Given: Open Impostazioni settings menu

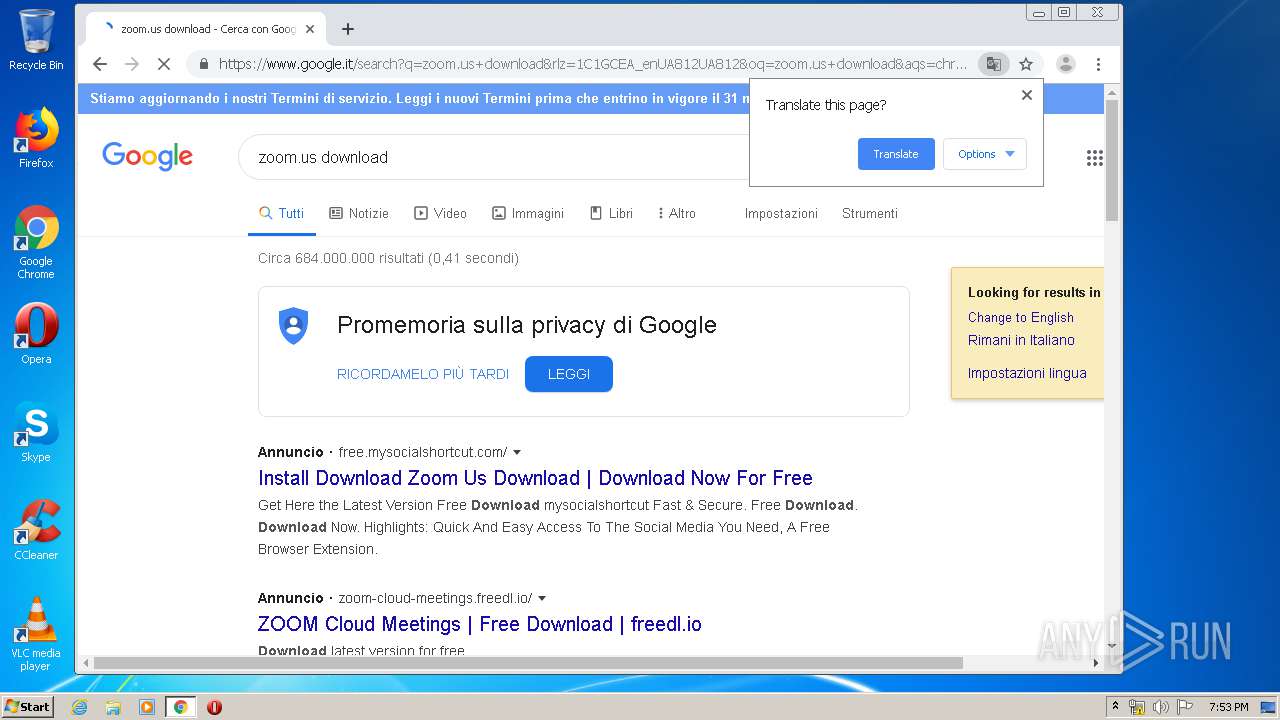Looking at the screenshot, I should click(781, 213).
